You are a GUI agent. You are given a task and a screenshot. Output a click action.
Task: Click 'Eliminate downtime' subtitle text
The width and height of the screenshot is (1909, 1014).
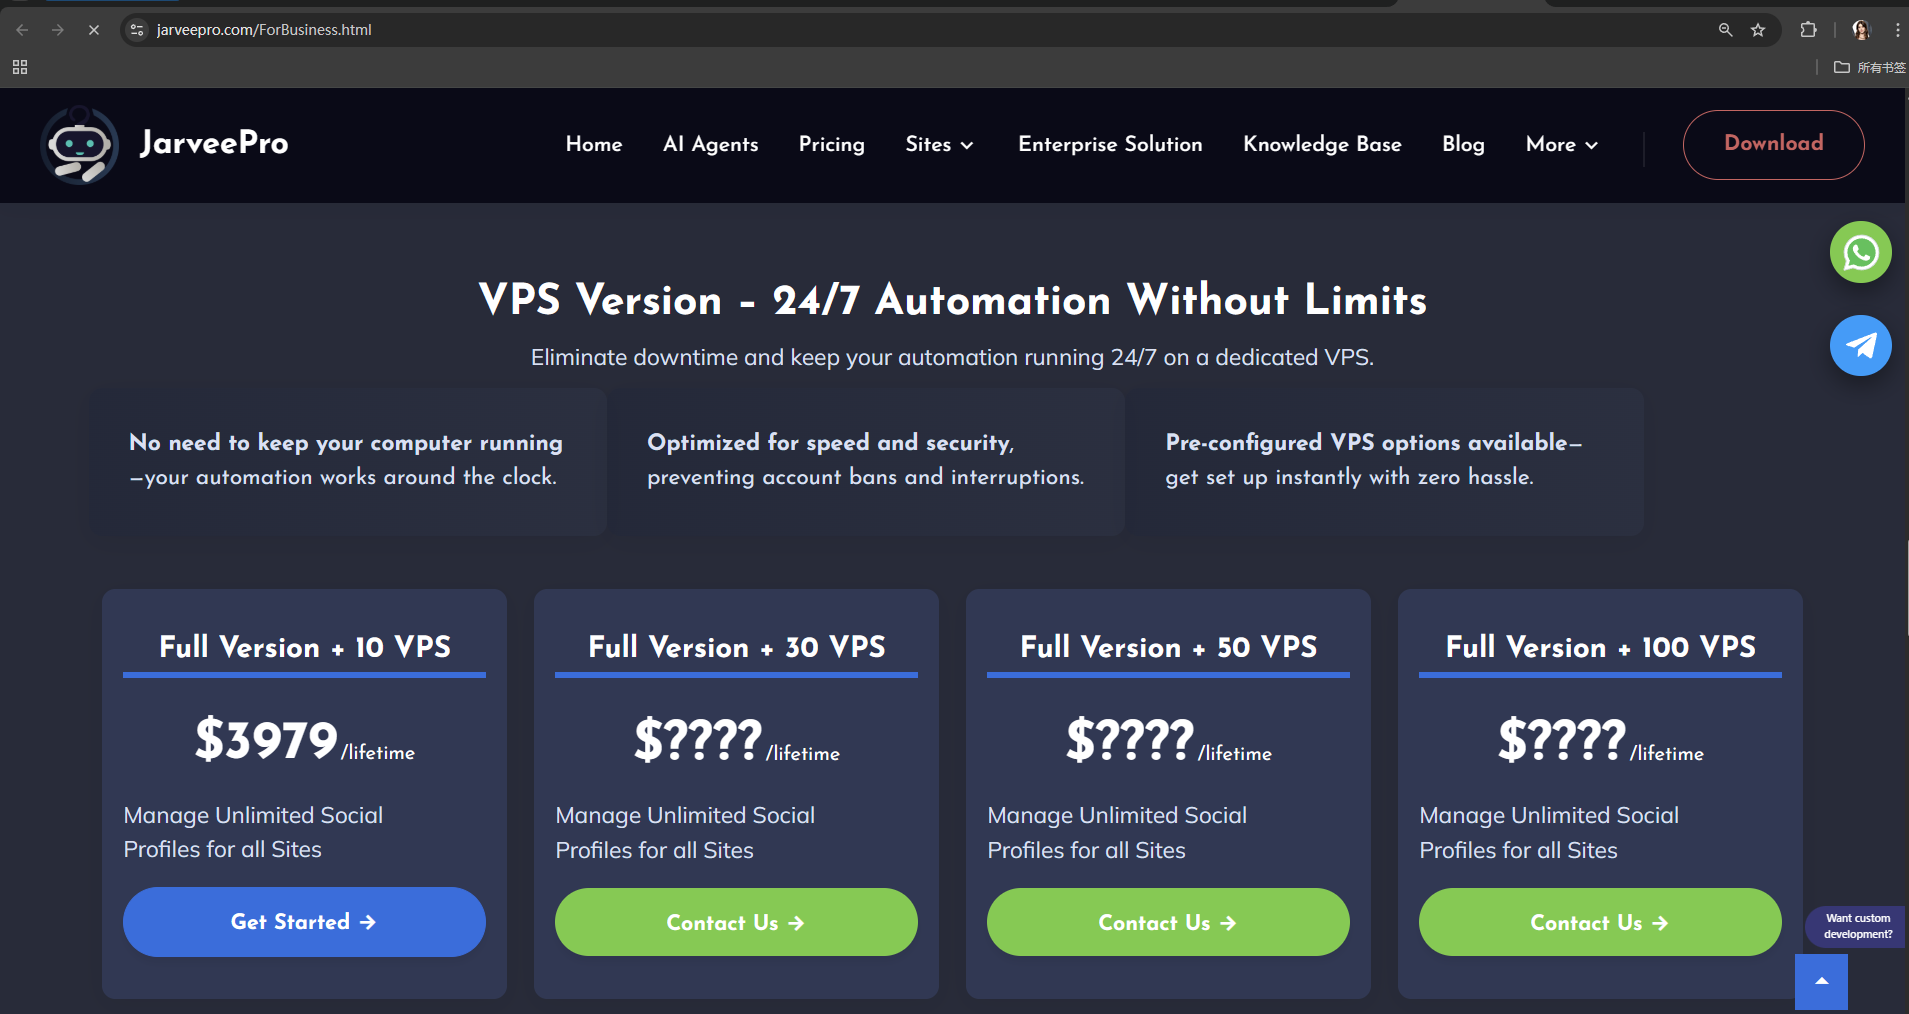click(952, 358)
